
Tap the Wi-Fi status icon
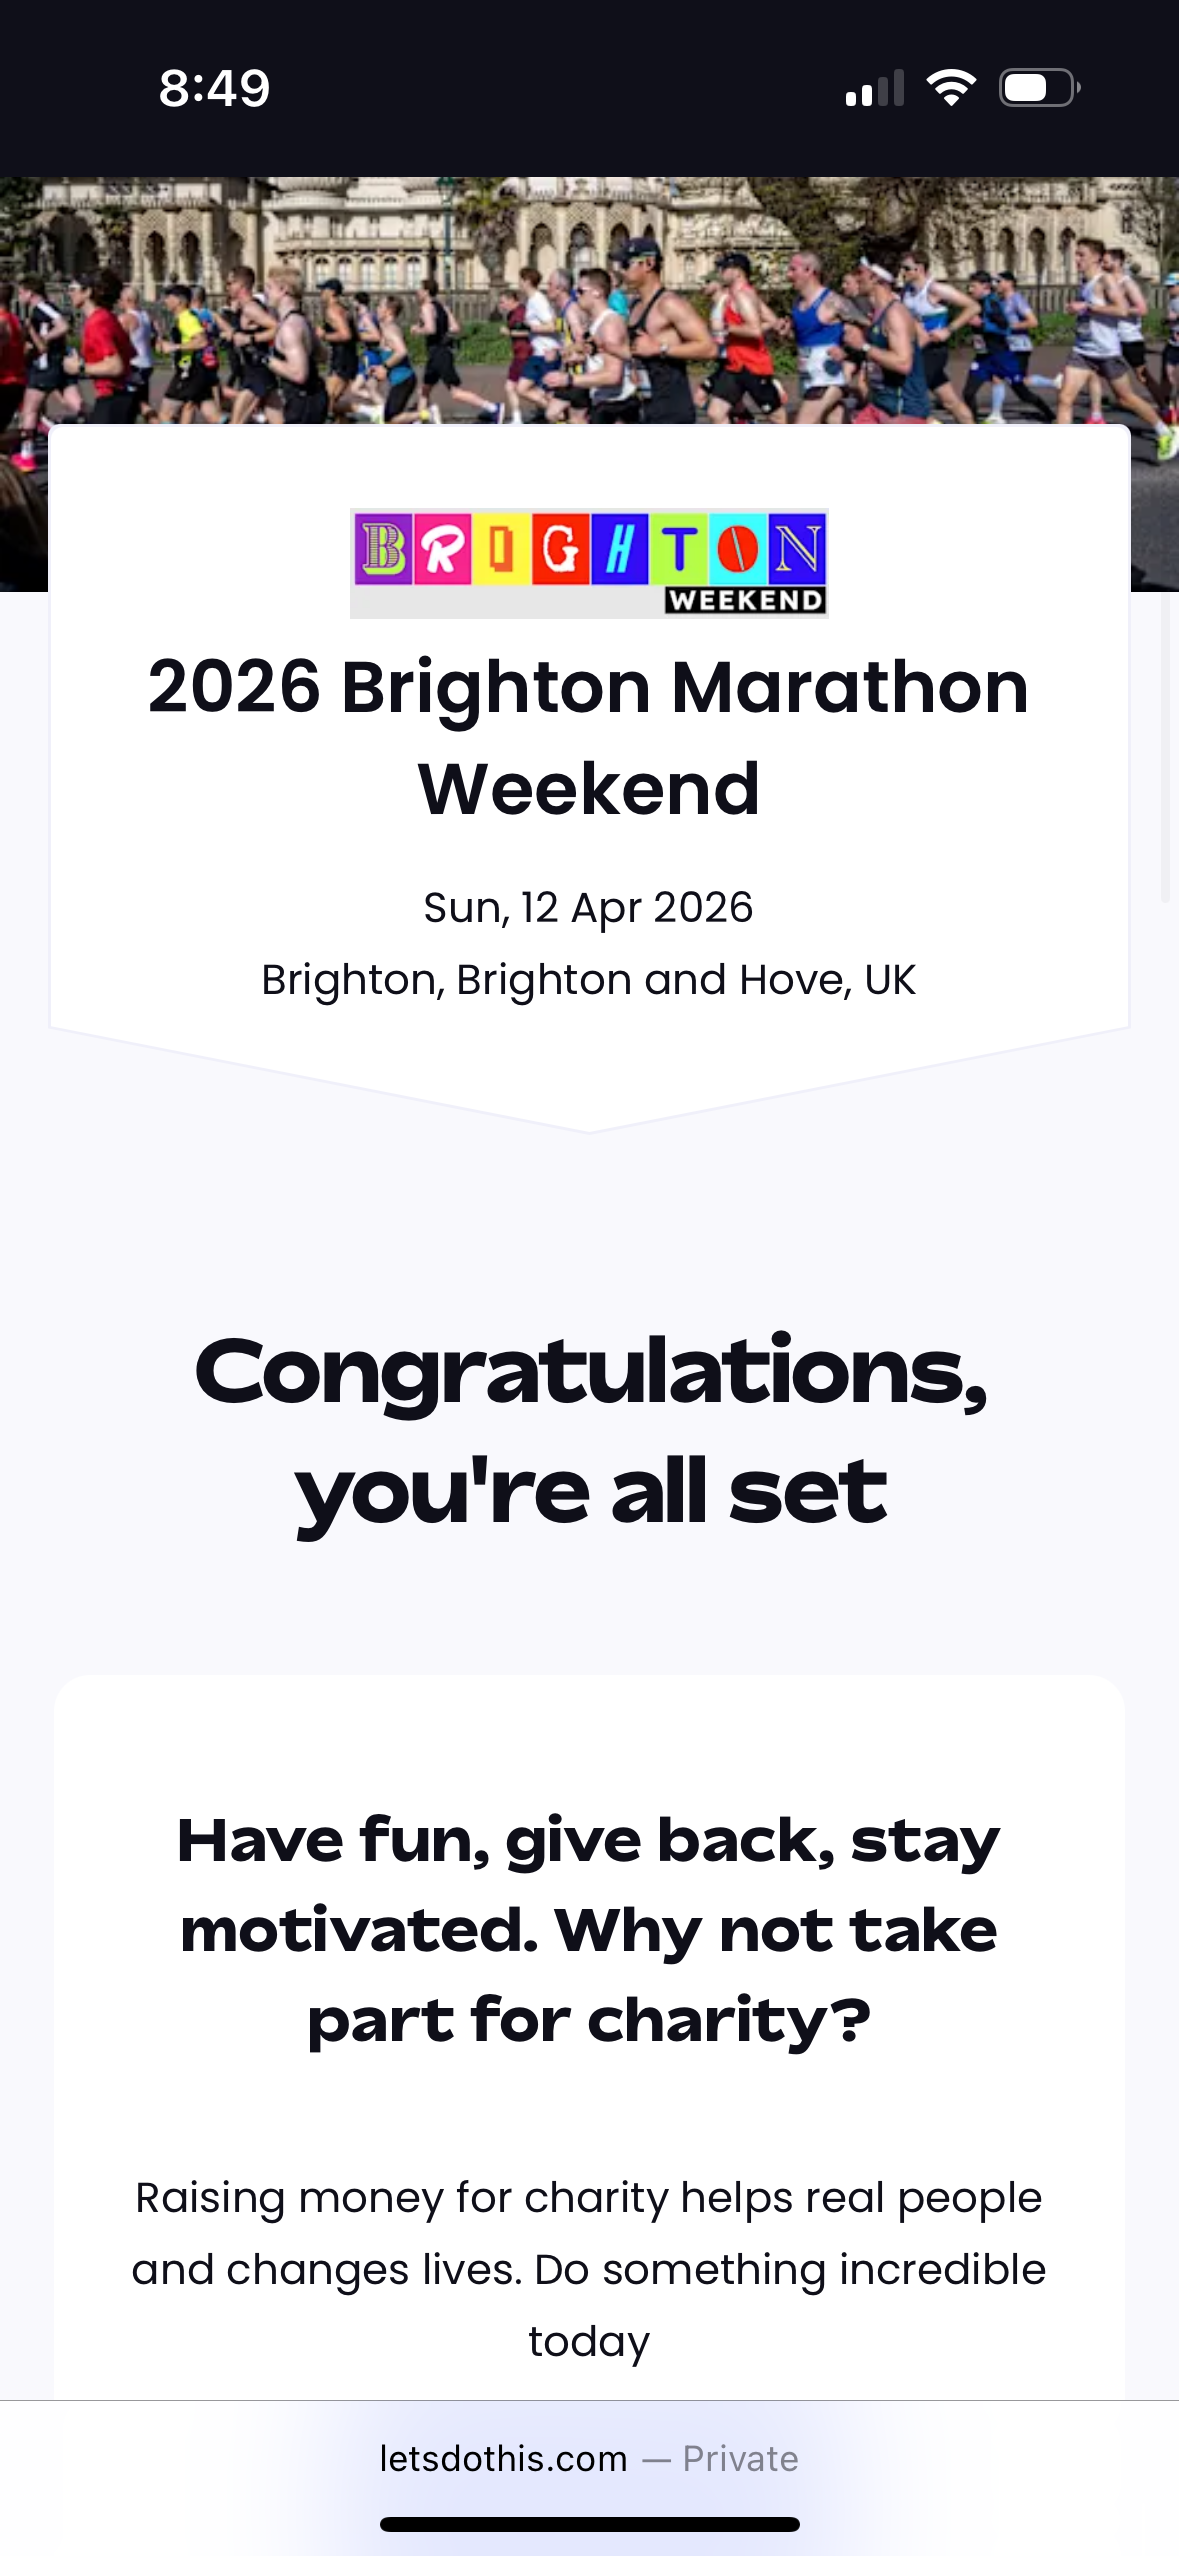951,88
